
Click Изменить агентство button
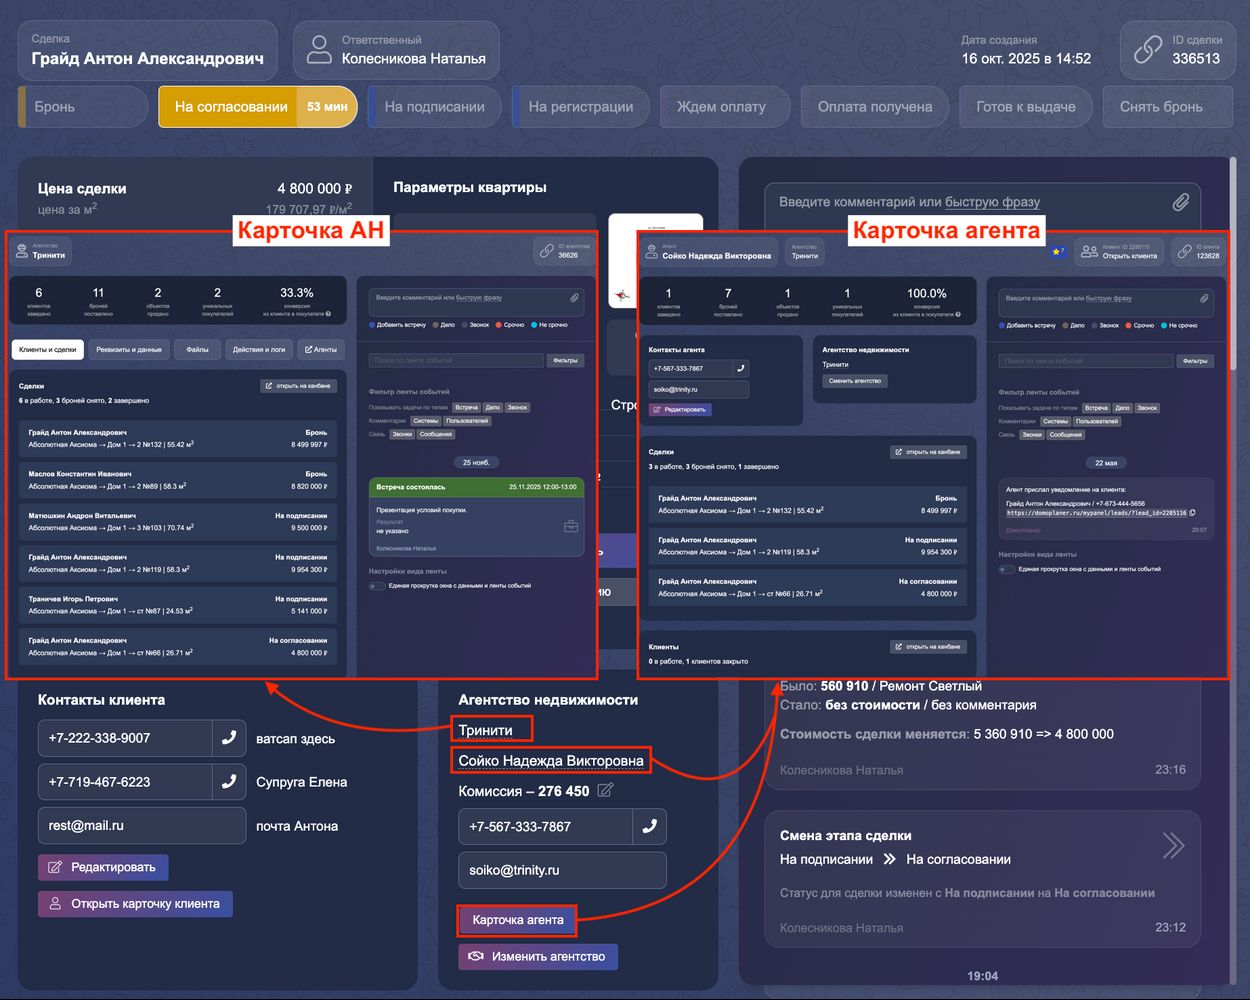click(x=538, y=957)
